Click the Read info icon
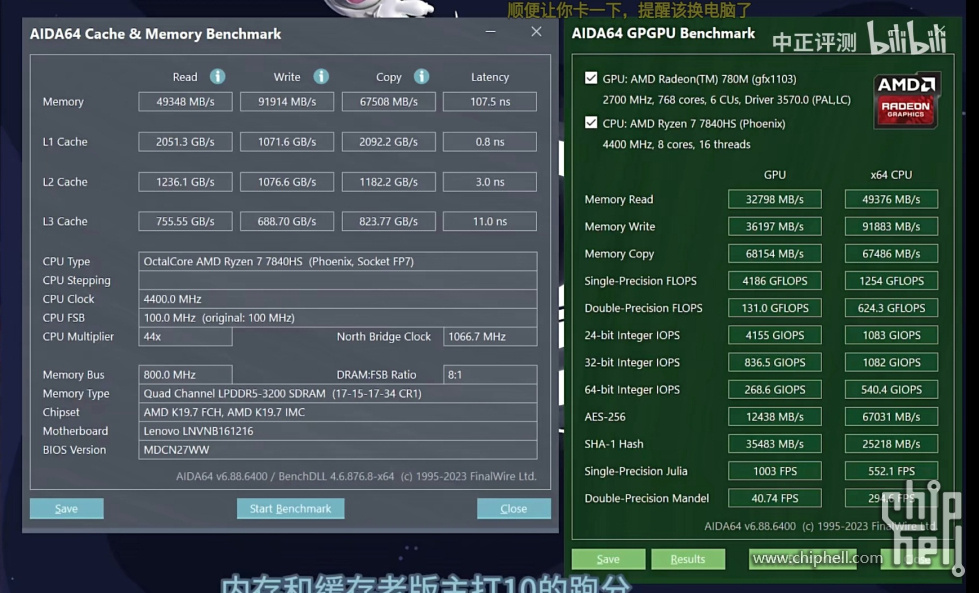Viewport: 979px width, 593px height. [x=217, y=77]
